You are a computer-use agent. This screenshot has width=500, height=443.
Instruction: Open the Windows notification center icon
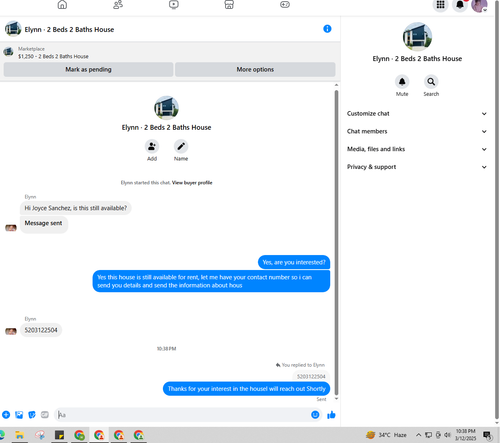(x=487, y=435)
